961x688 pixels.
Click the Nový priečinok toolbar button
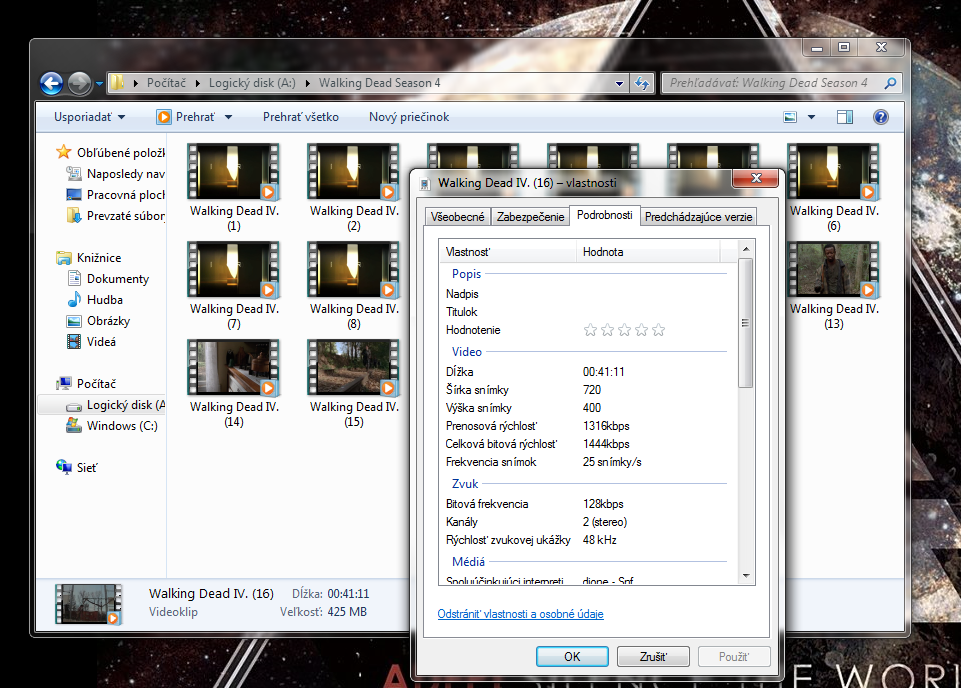pyautogui.click(x=409, y=117)
